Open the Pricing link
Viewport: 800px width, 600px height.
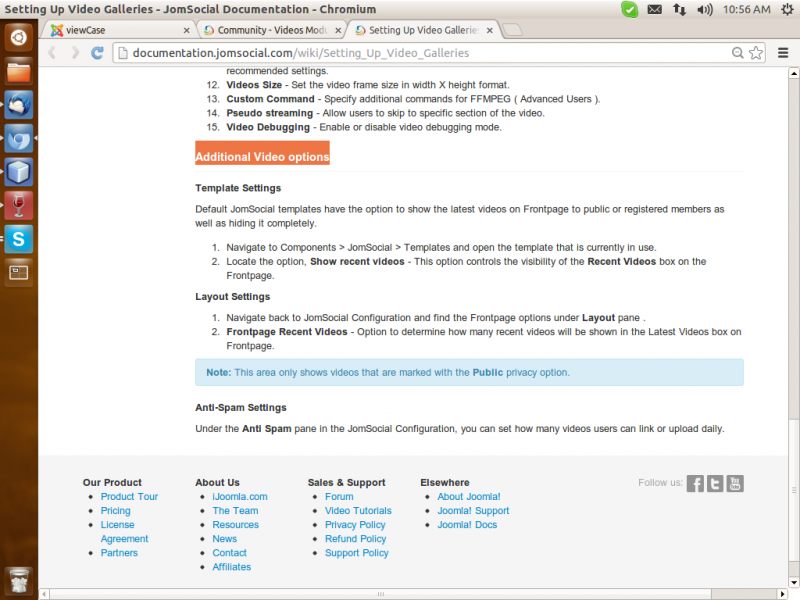coord(115,511)
